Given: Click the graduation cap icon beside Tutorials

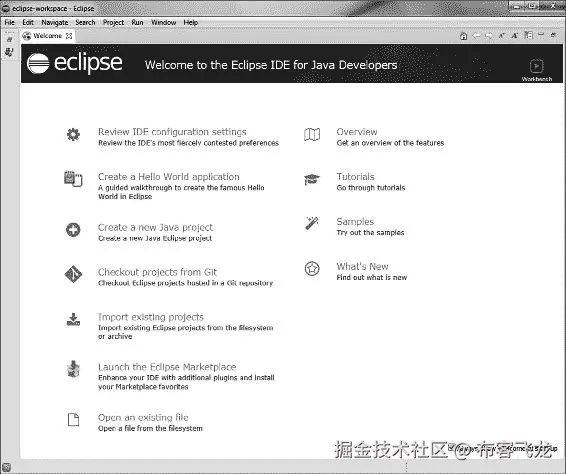Looking at the screenshot, I should coord(312,179).
